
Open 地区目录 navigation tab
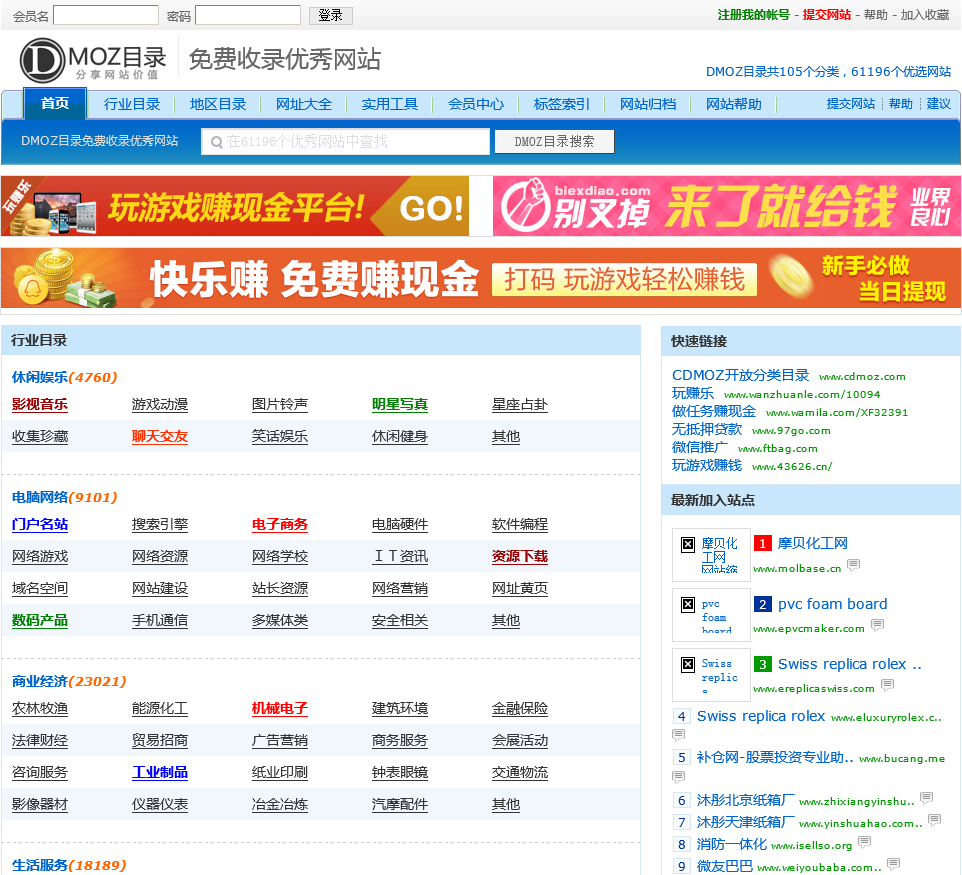coord(218,104)
